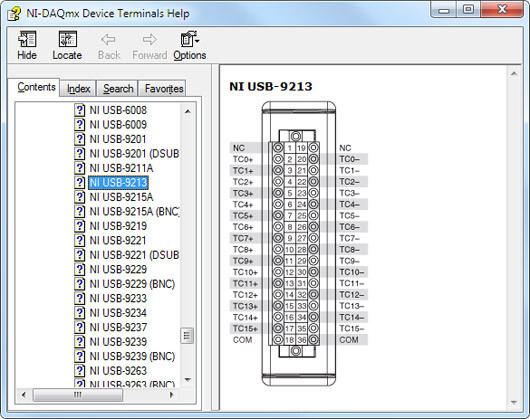This screenshot has height=419, width=530.
Task: Click the TC7+ terminal label
Action: (243, 238)
